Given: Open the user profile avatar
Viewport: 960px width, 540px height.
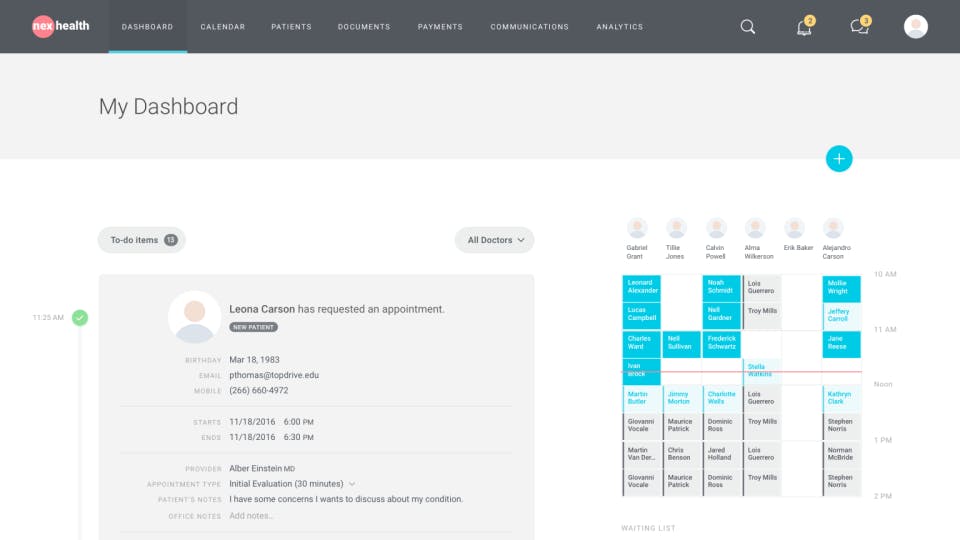Looking at the screenshot, I should [915, 26].
